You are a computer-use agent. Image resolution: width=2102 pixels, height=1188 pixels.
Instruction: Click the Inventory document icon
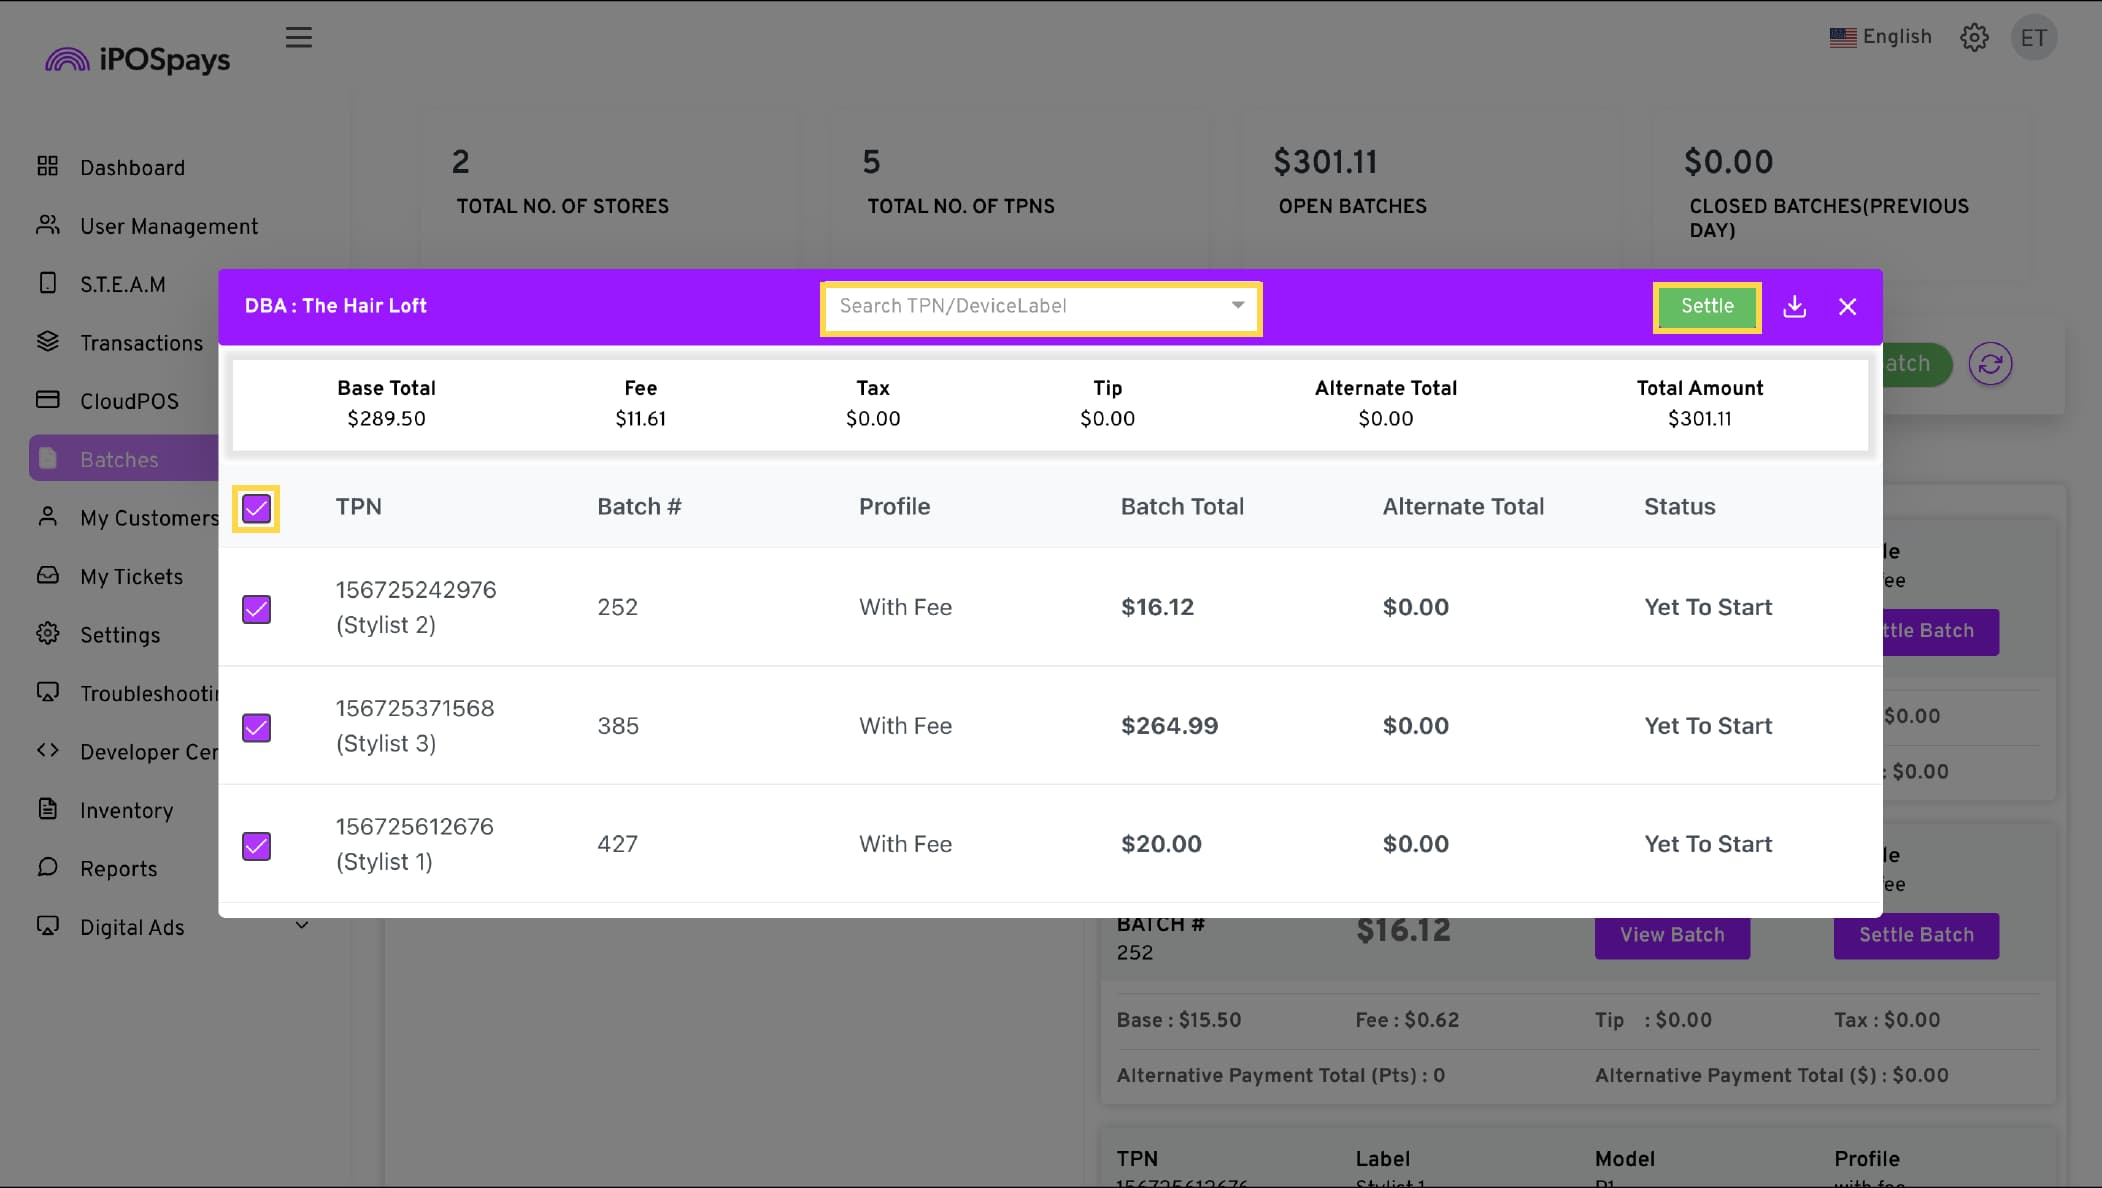point(48,809)
